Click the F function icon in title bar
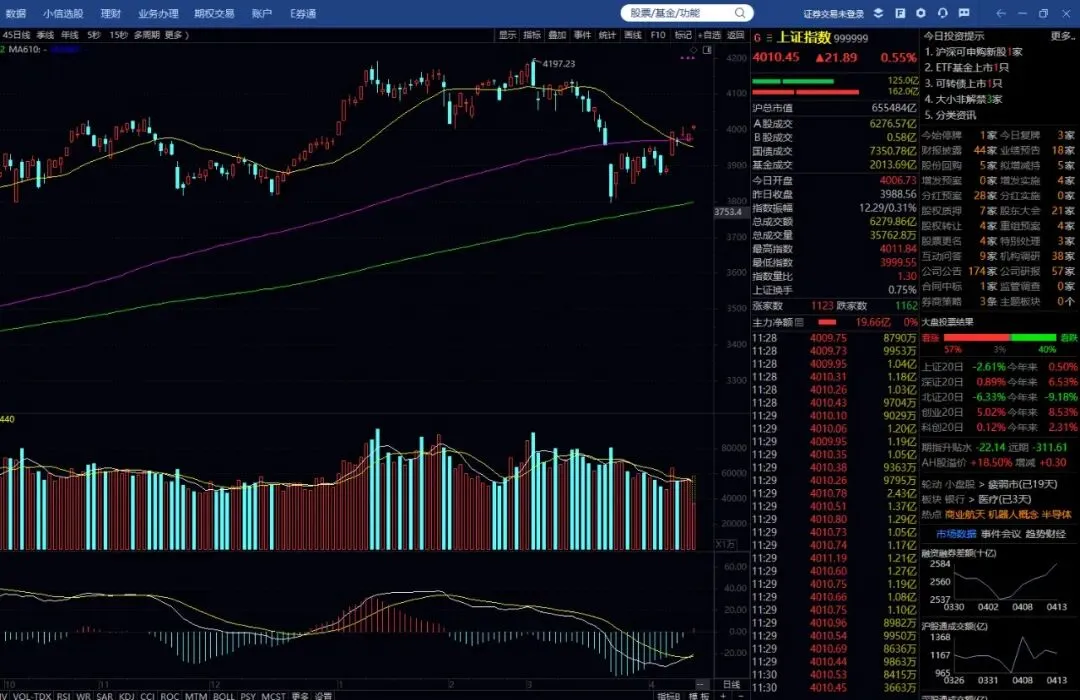This screenshot has width=1080, height=700. [x=900, y=13]
